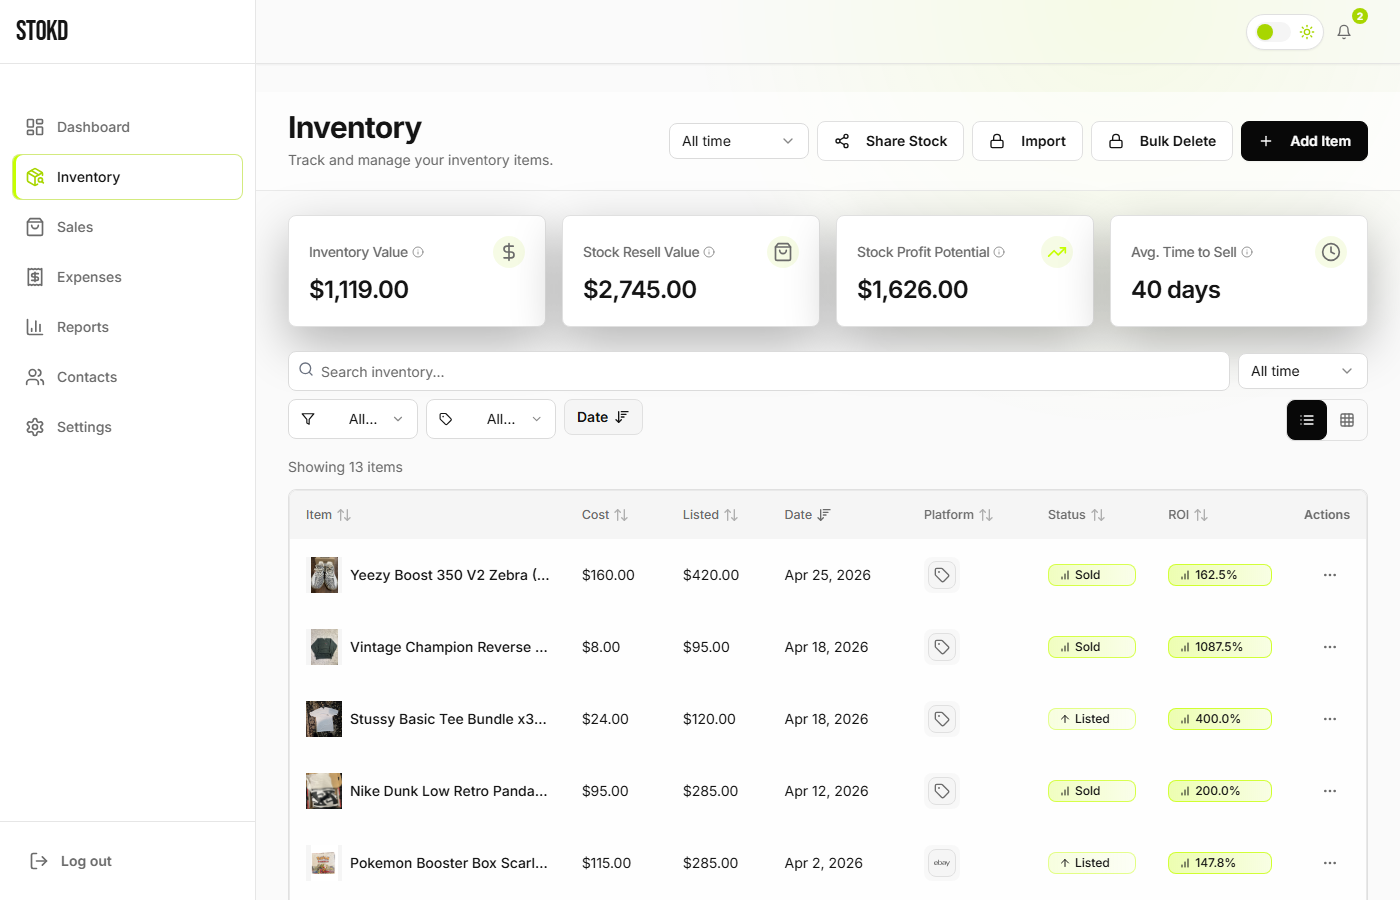The height and width of the screenshot is (900, 1400).
Task: Click Add Item button
Action: click(x=1304, y=141)
